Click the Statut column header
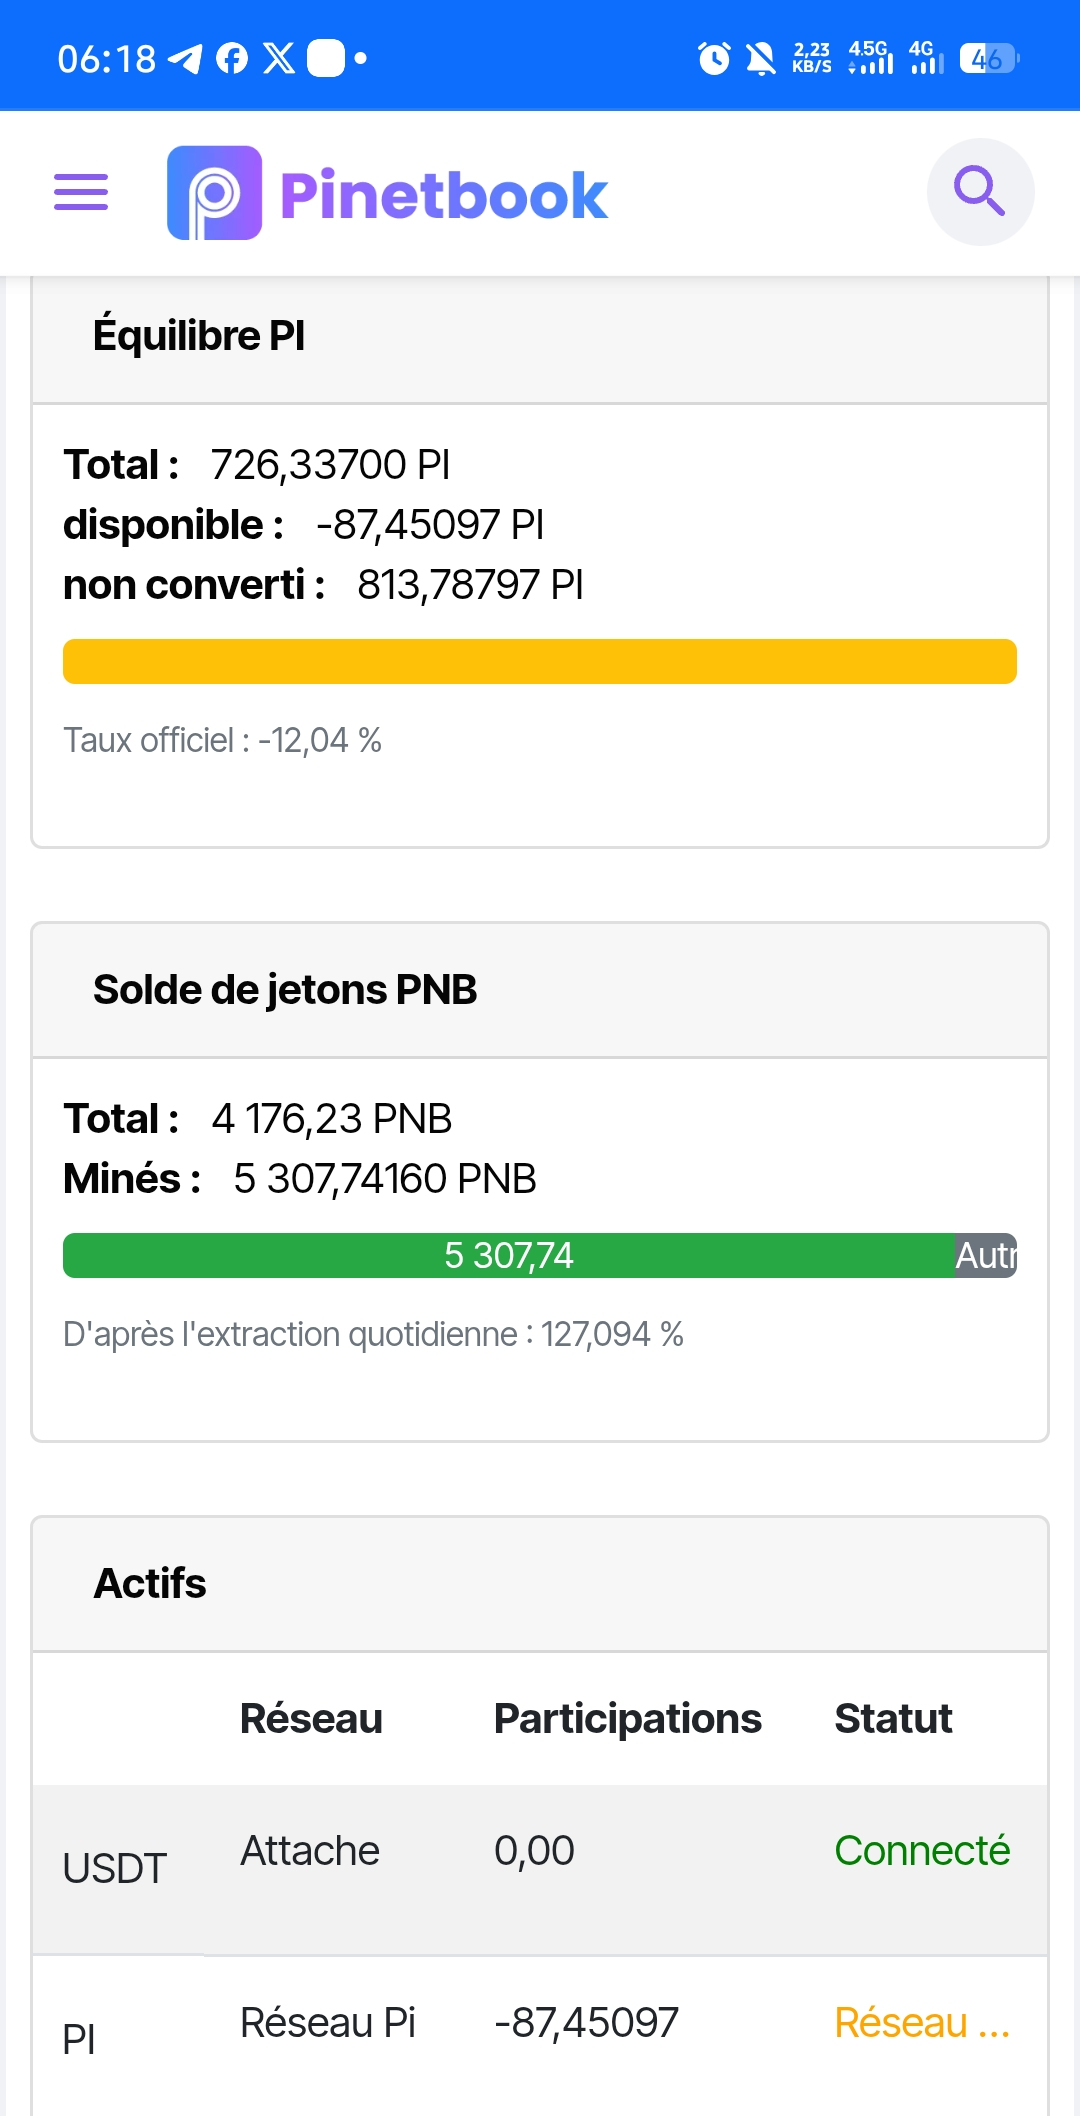 click(x=893, y=1718)
